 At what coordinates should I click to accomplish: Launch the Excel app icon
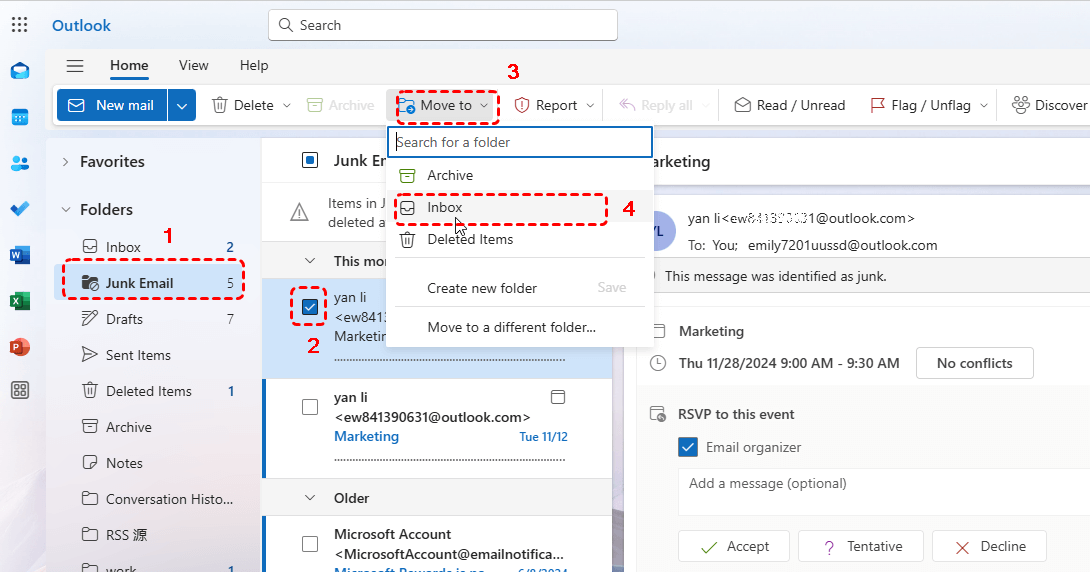[x=19, y=301]
